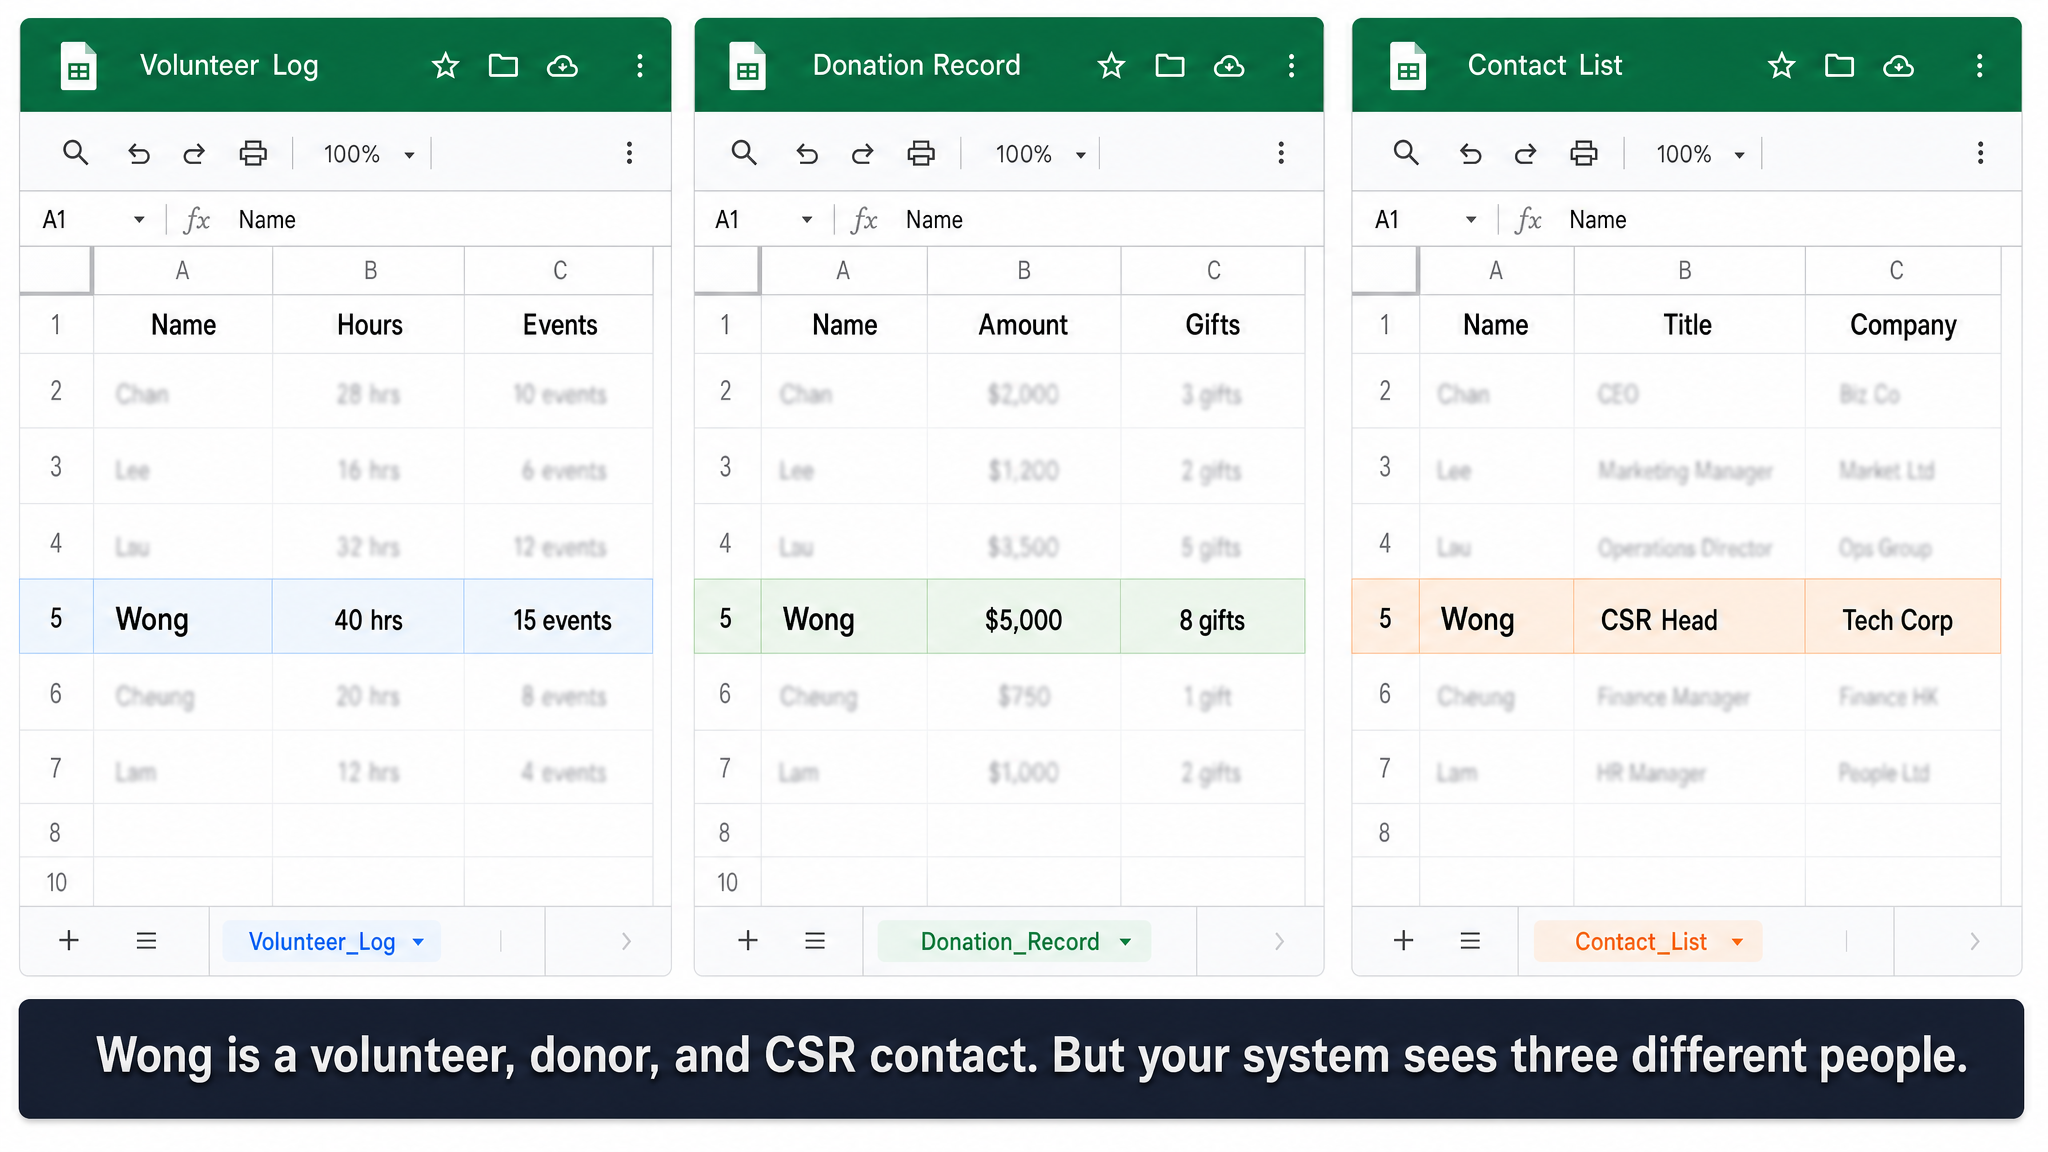Open Donation Record header three-dot menu
Image resolution: width=2048 pixels, height=1152 pixels.
(x=1292, y=66)
